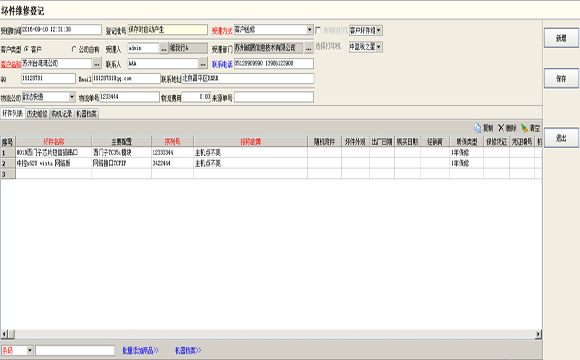Expand the 客户坏件 print template dropdown
The height and width of the screenshot is (360, 580).
(379, 30)
